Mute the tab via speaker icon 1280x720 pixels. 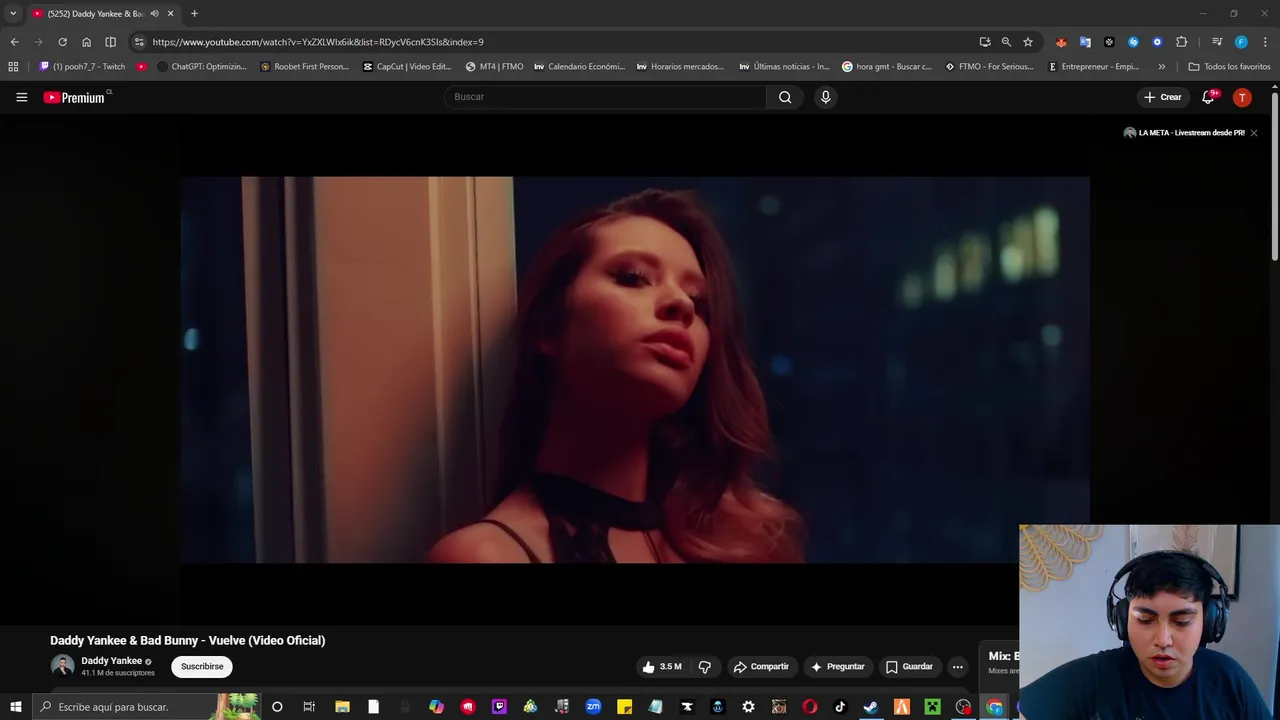point(154,14)
